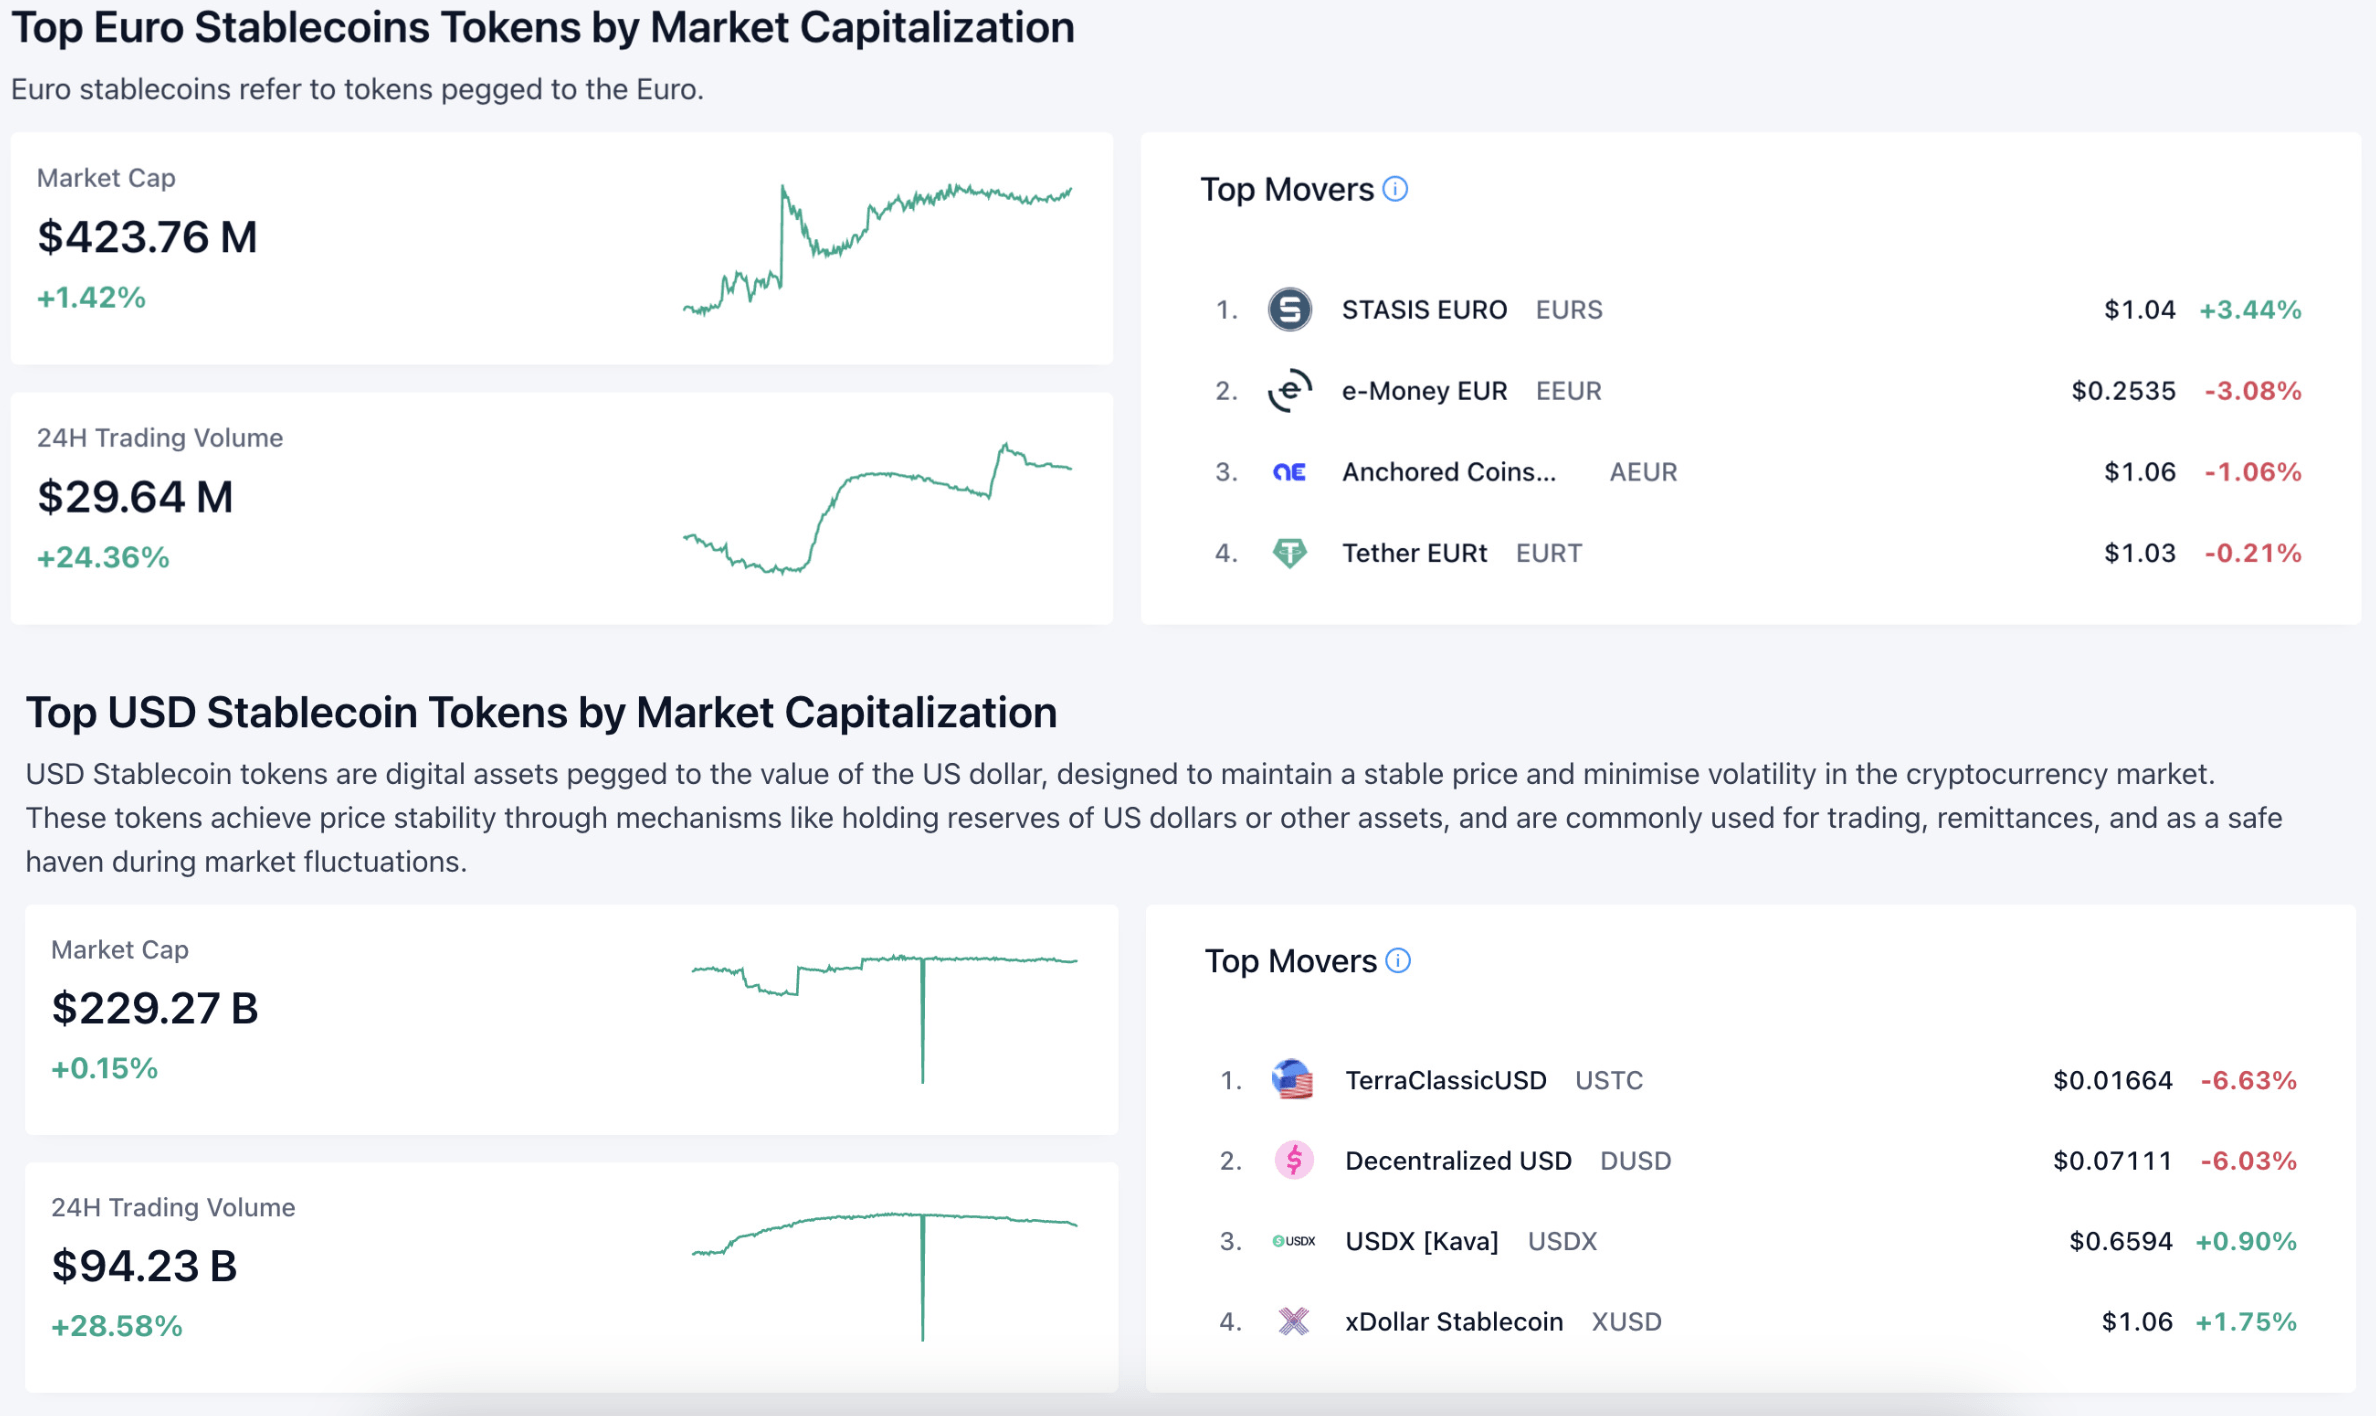Click the Euro 24H Trading Volume chart
The height and width of the screenshot is (1416, 2376).
coord(877,508)
